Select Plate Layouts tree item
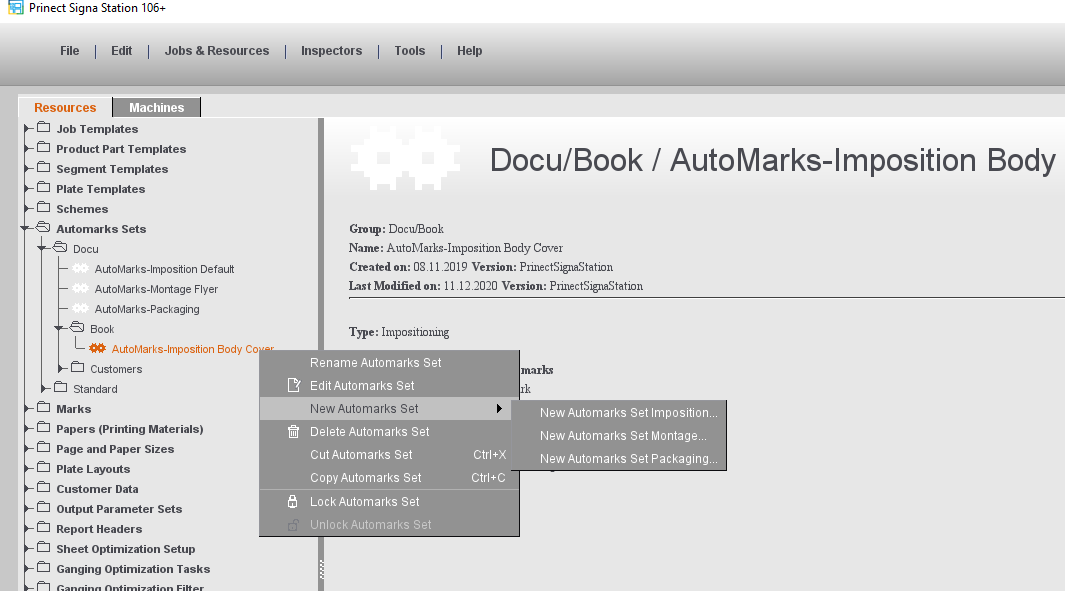The image size is (1065, 591). [x=93, y=469]
